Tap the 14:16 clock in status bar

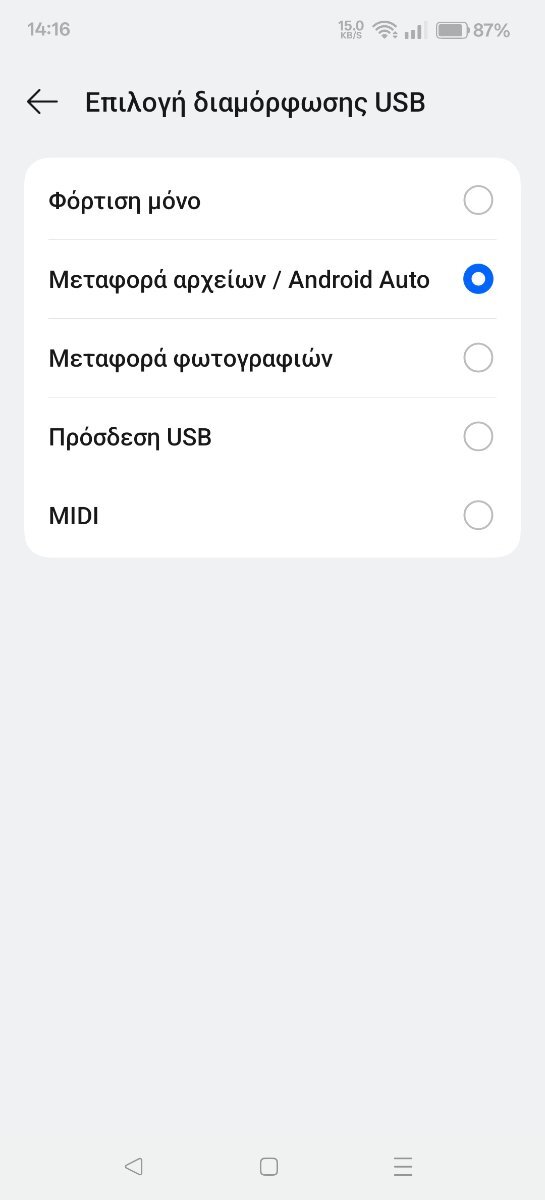pyautogui.click(x=48, y=30)
